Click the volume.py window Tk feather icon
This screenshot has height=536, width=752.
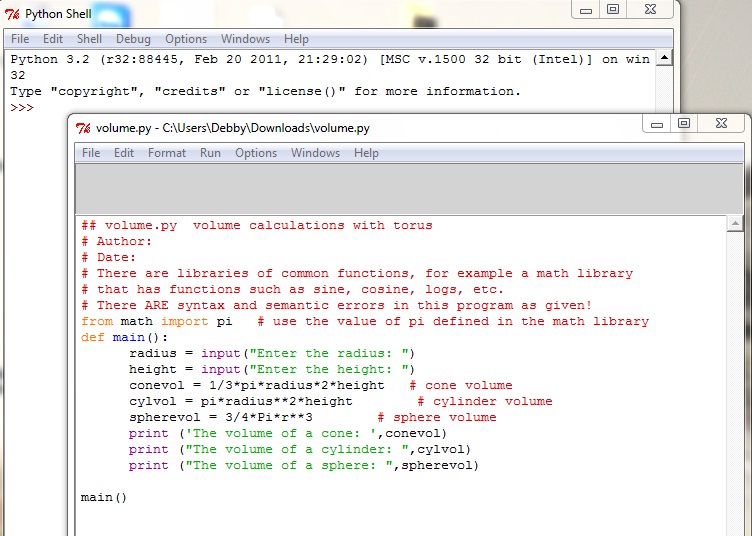point(83,128)
